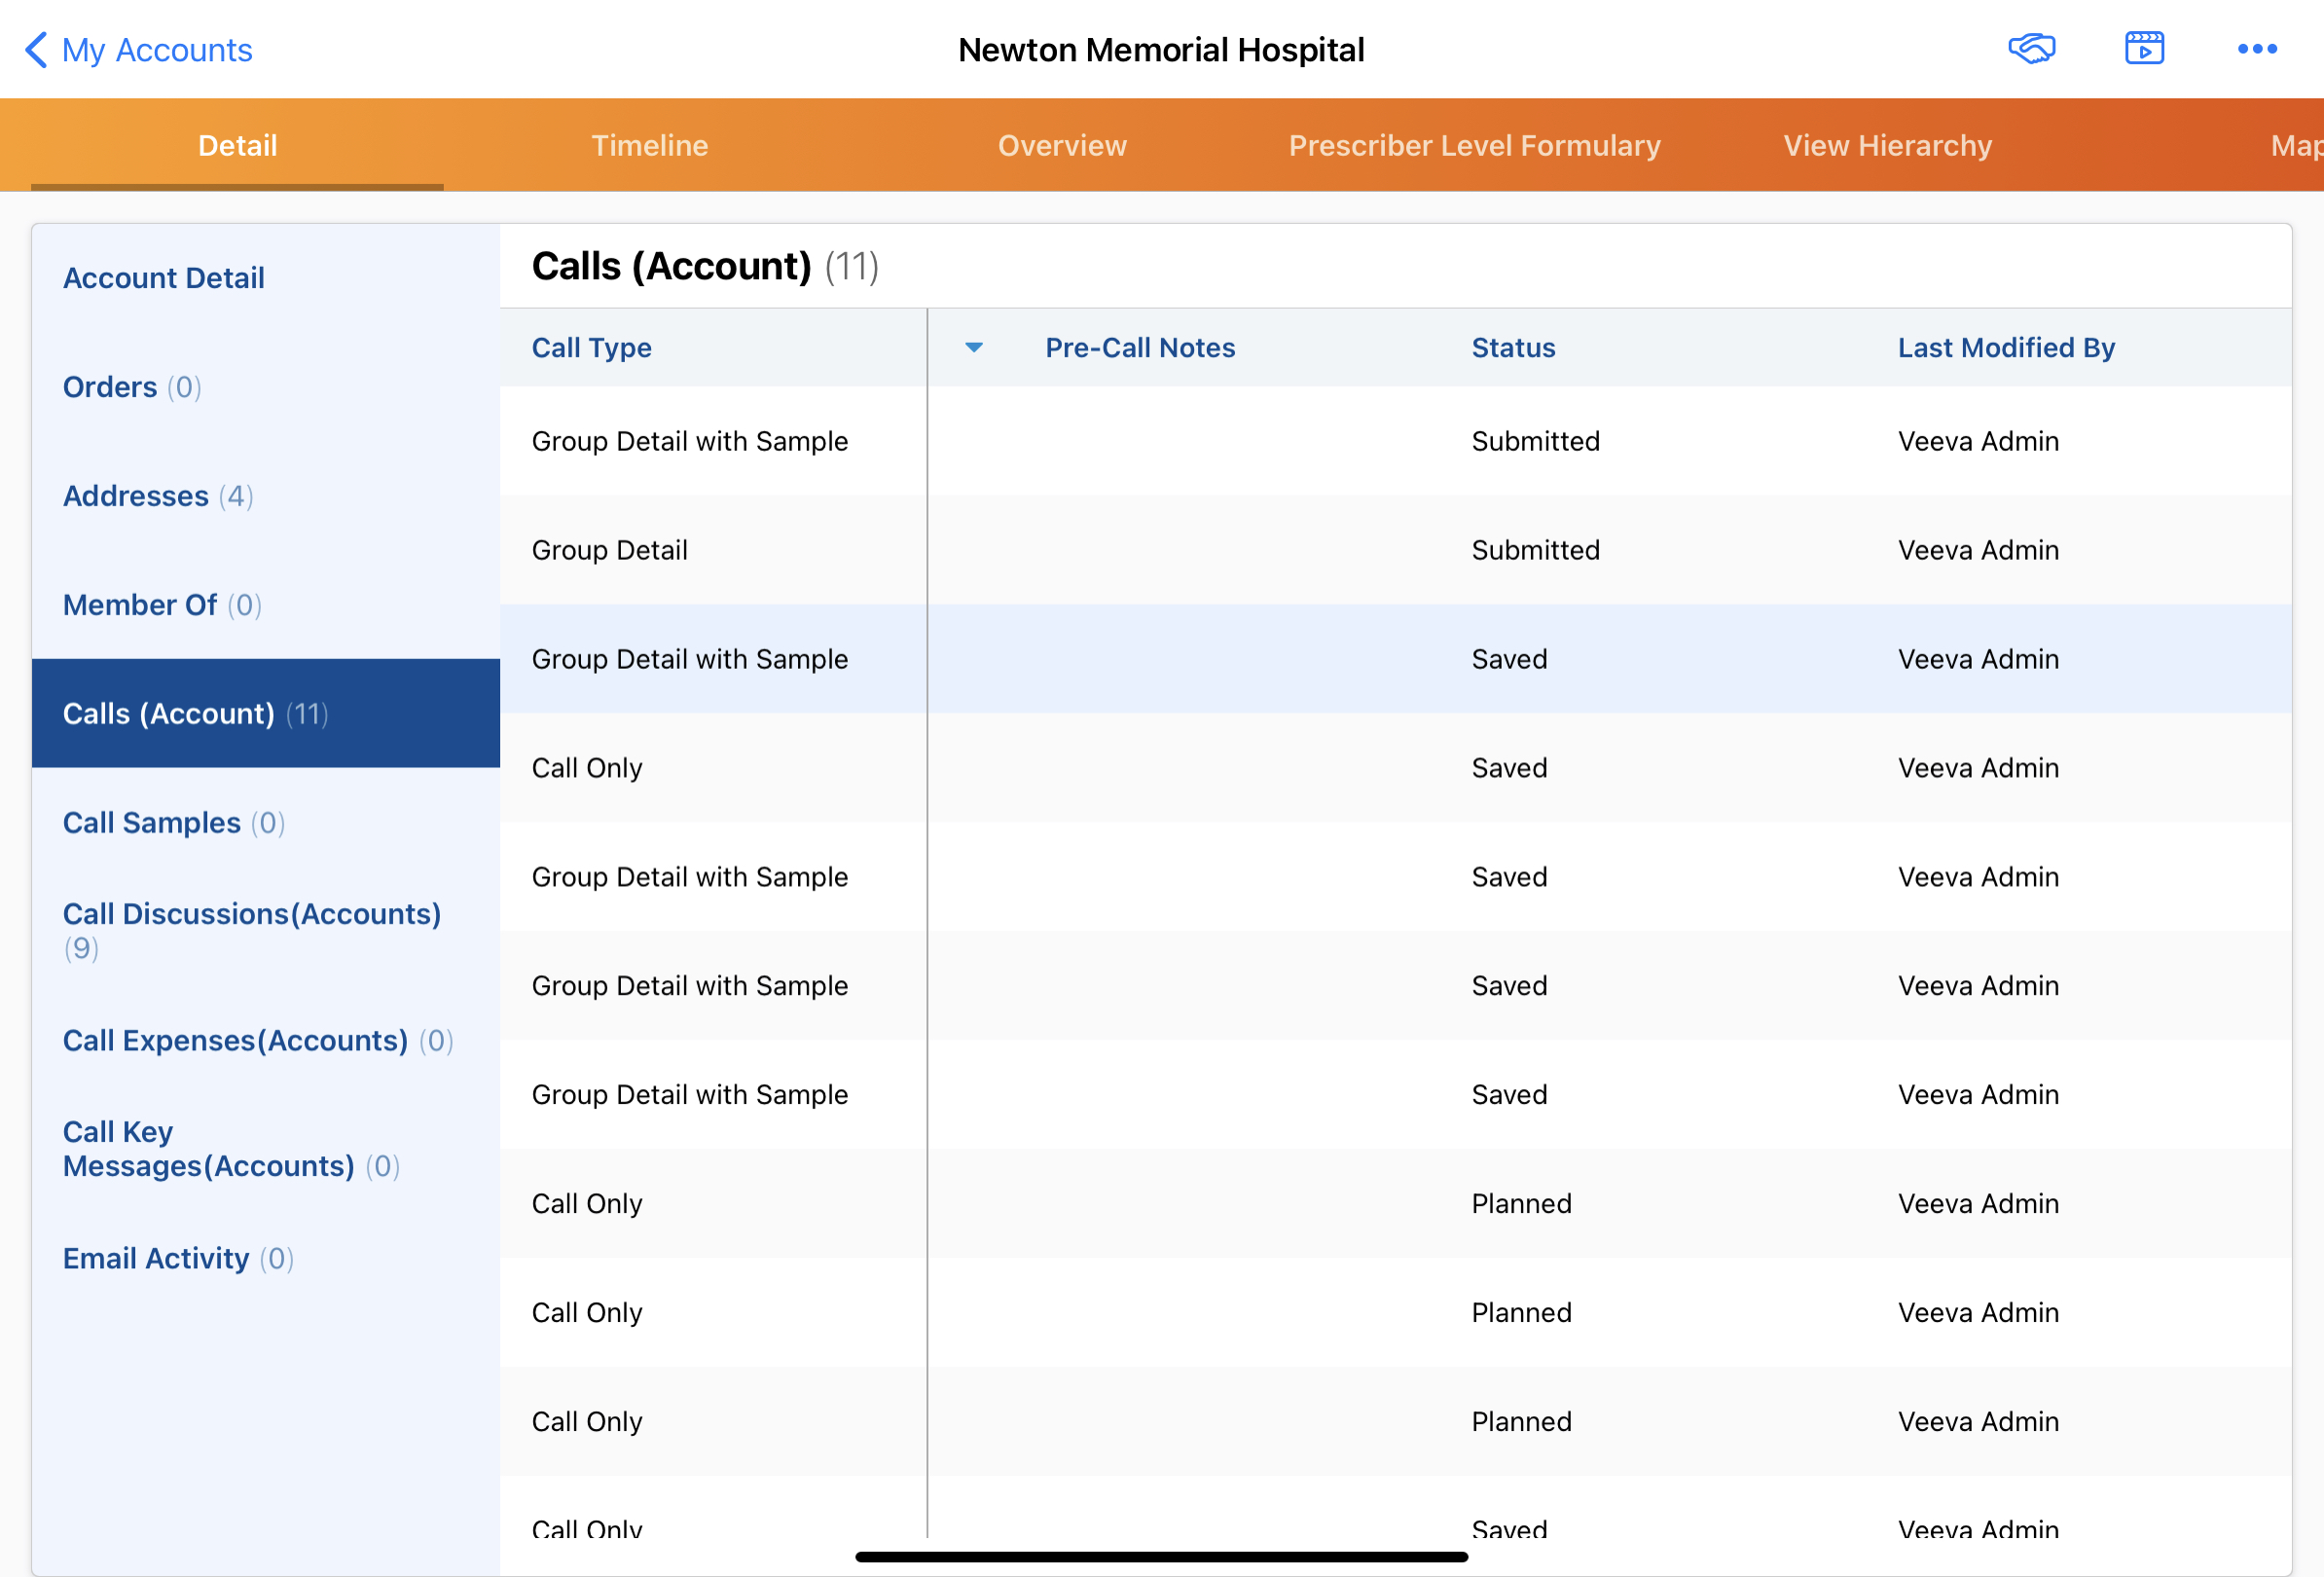Go to the View Hierarchy tab
This screenshot has width=2324, height=1577.
[x=1887, y=146]
